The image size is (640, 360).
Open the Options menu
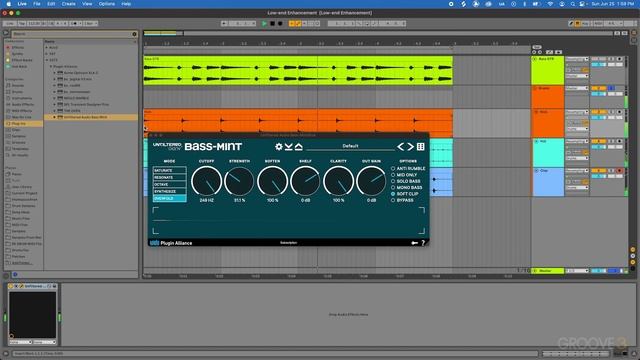[x=107, y=4]
